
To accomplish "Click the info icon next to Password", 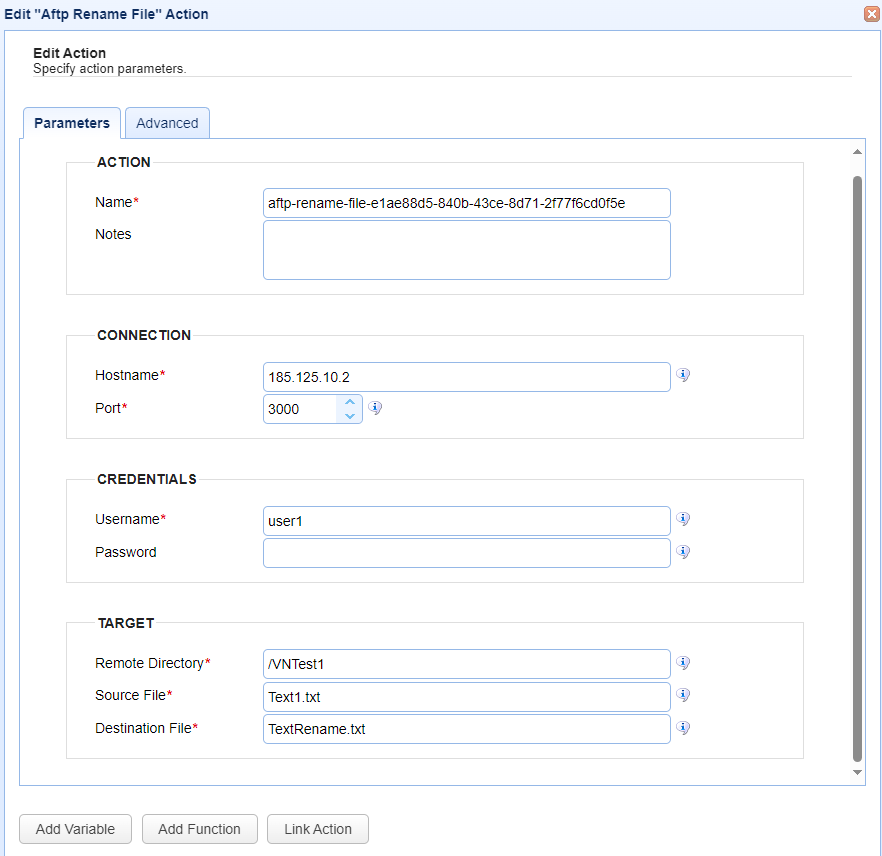I will (x=683, y=551).
